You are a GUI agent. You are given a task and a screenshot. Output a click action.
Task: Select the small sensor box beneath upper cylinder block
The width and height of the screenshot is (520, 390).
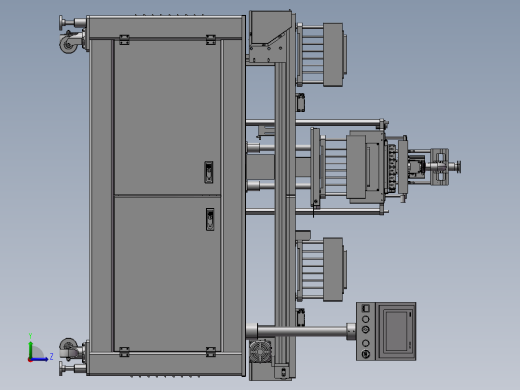[301, 102]
